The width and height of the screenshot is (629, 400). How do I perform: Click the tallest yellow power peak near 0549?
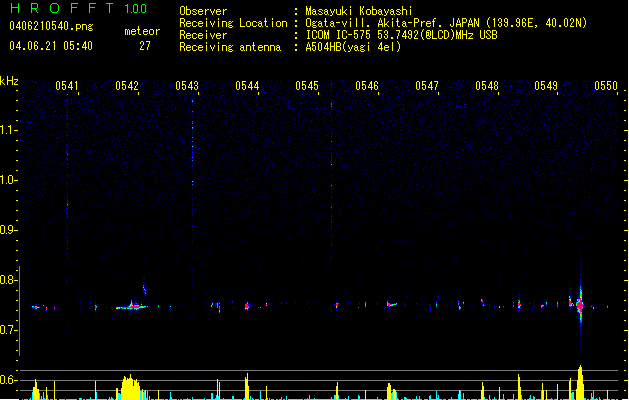pos(580,382)
